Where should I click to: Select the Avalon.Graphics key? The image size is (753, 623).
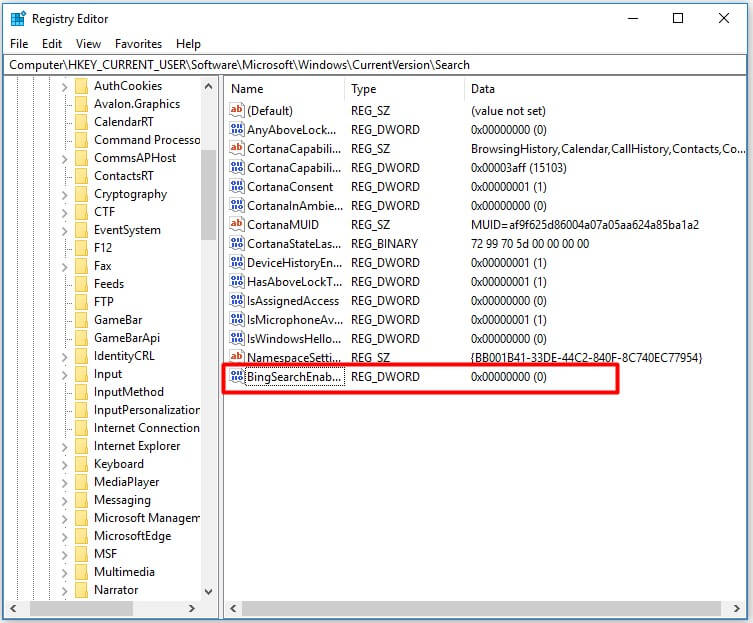coord(137,104)
